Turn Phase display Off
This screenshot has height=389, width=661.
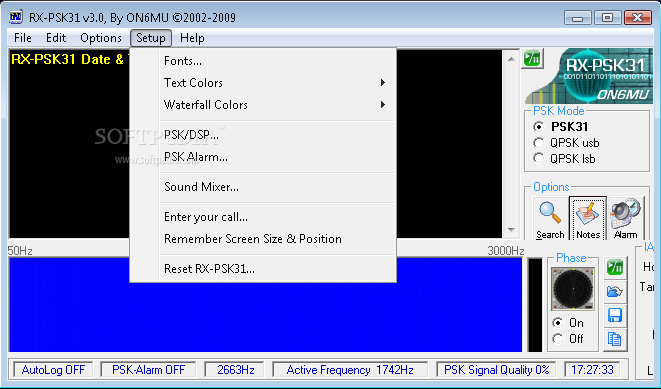tap(557, 338)
